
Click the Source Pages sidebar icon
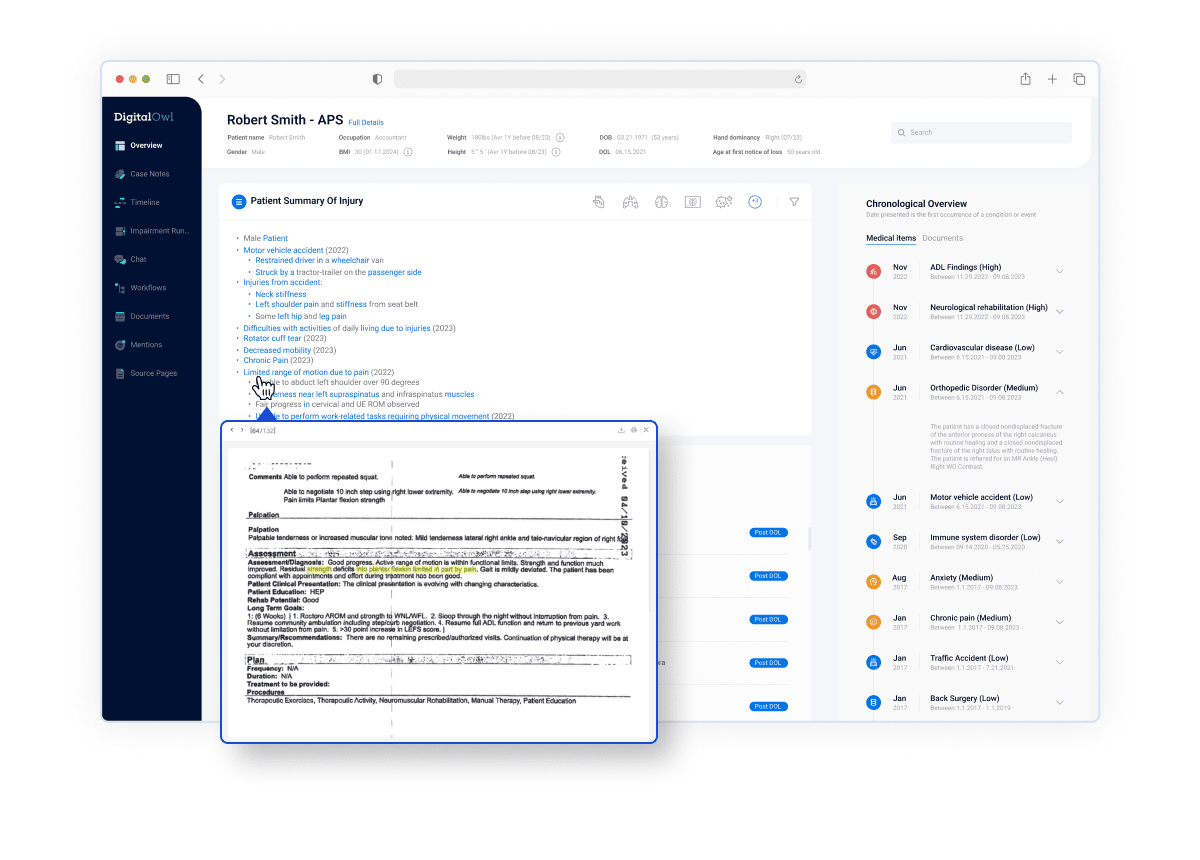tap(120, 373)
